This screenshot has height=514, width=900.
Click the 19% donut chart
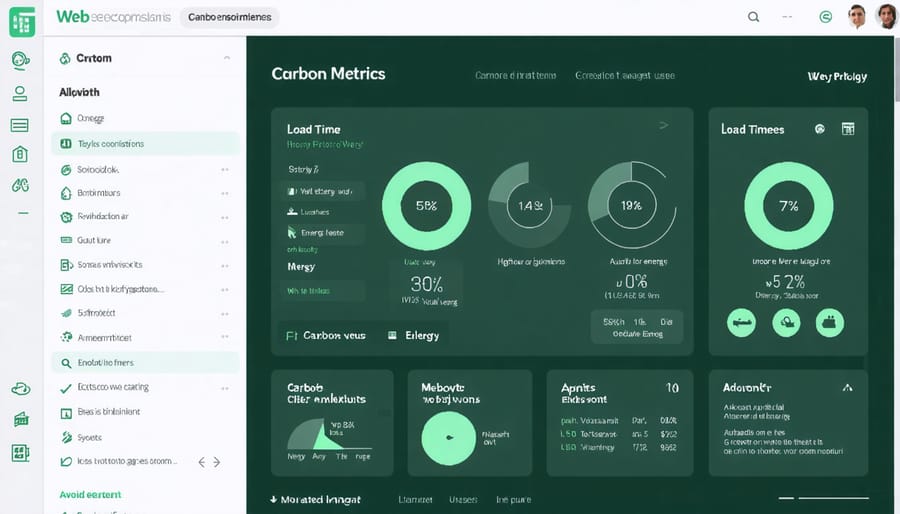pyautogui.click(x=631, y=205)
